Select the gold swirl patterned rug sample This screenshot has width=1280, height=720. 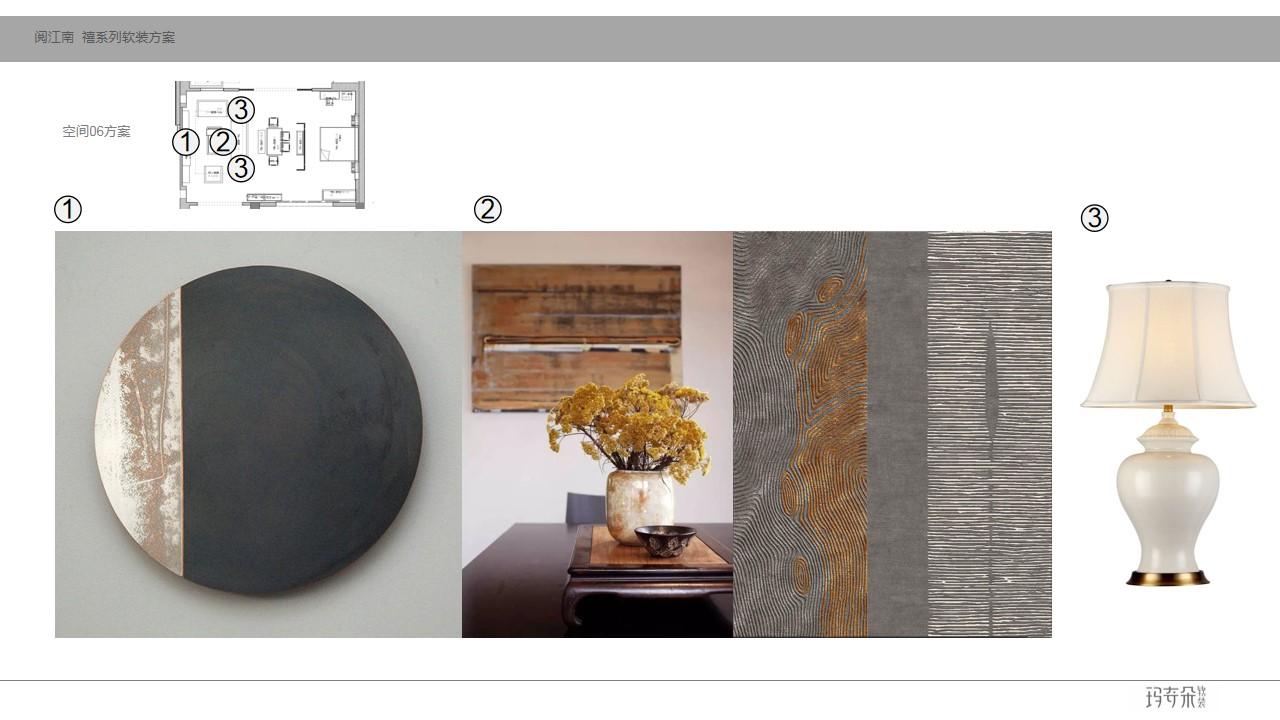click(800, 435)
